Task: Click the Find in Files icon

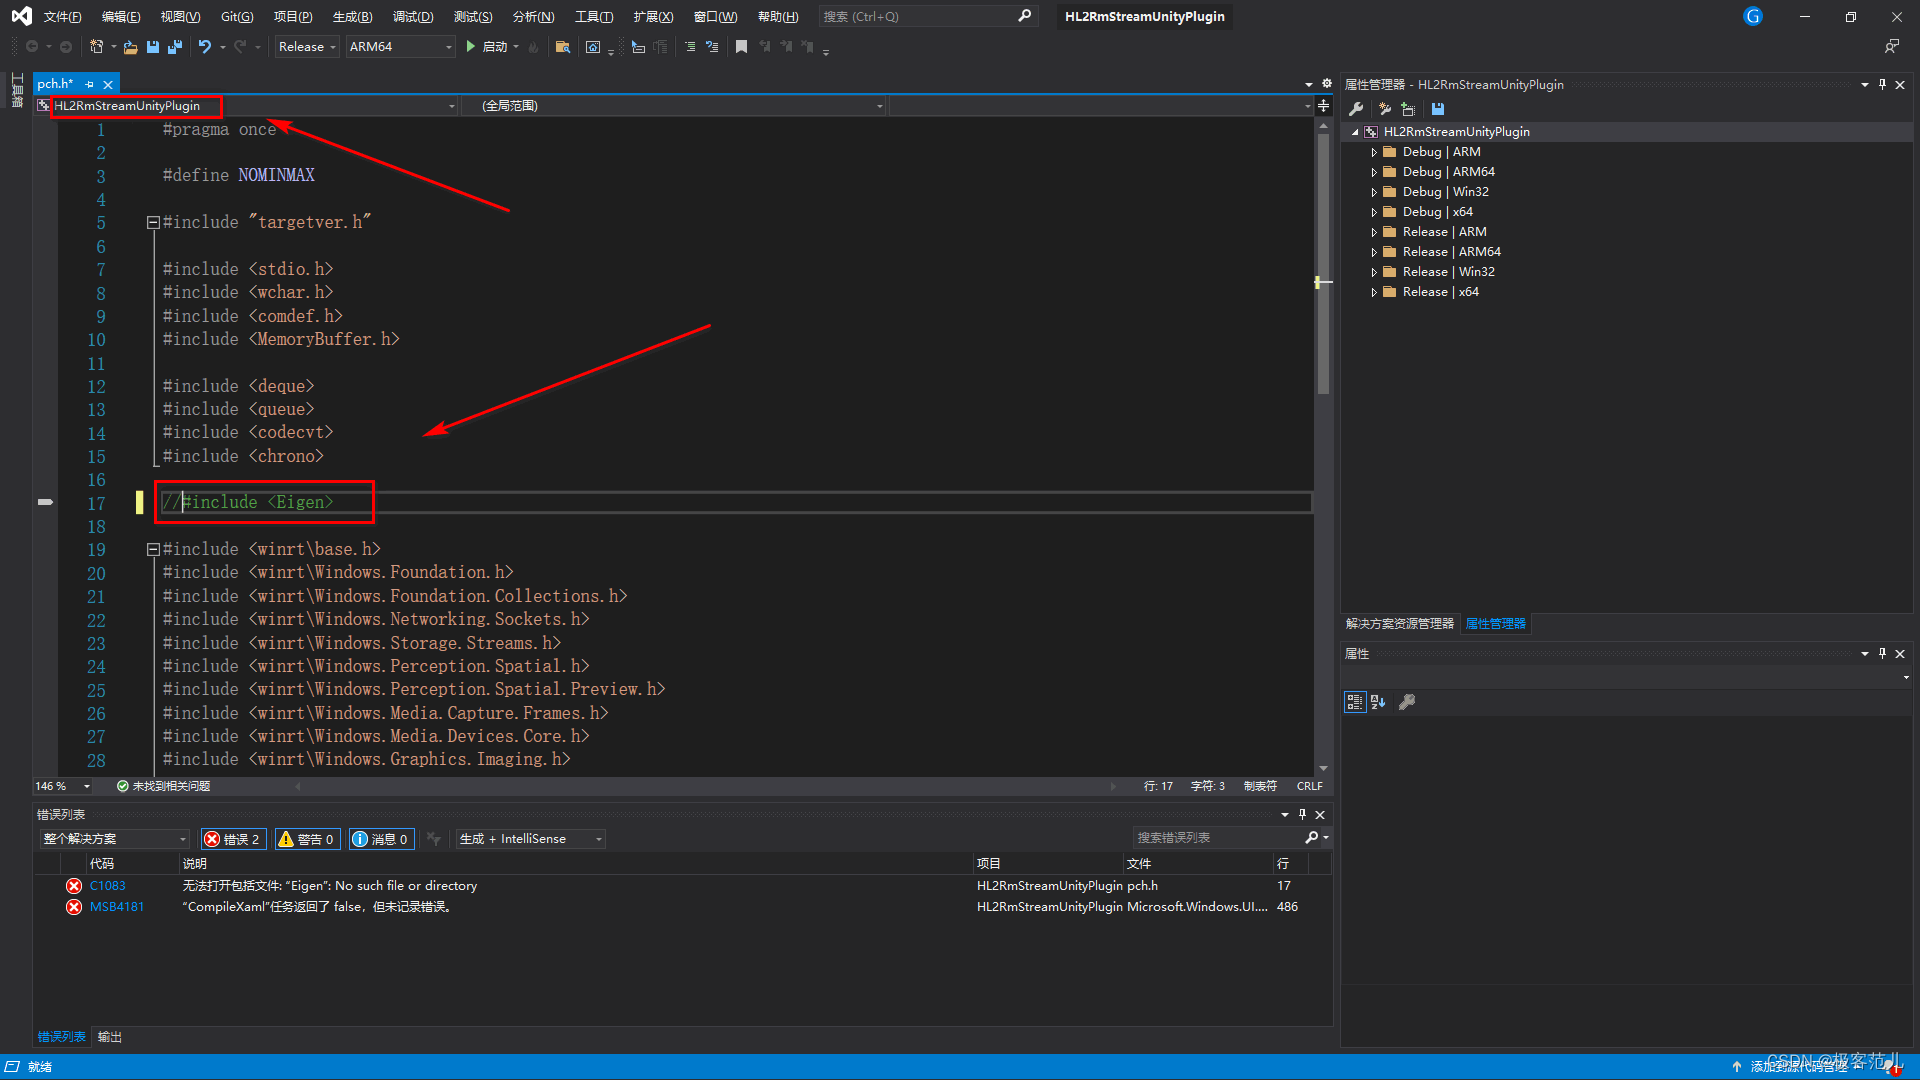Action: (563, 47)
